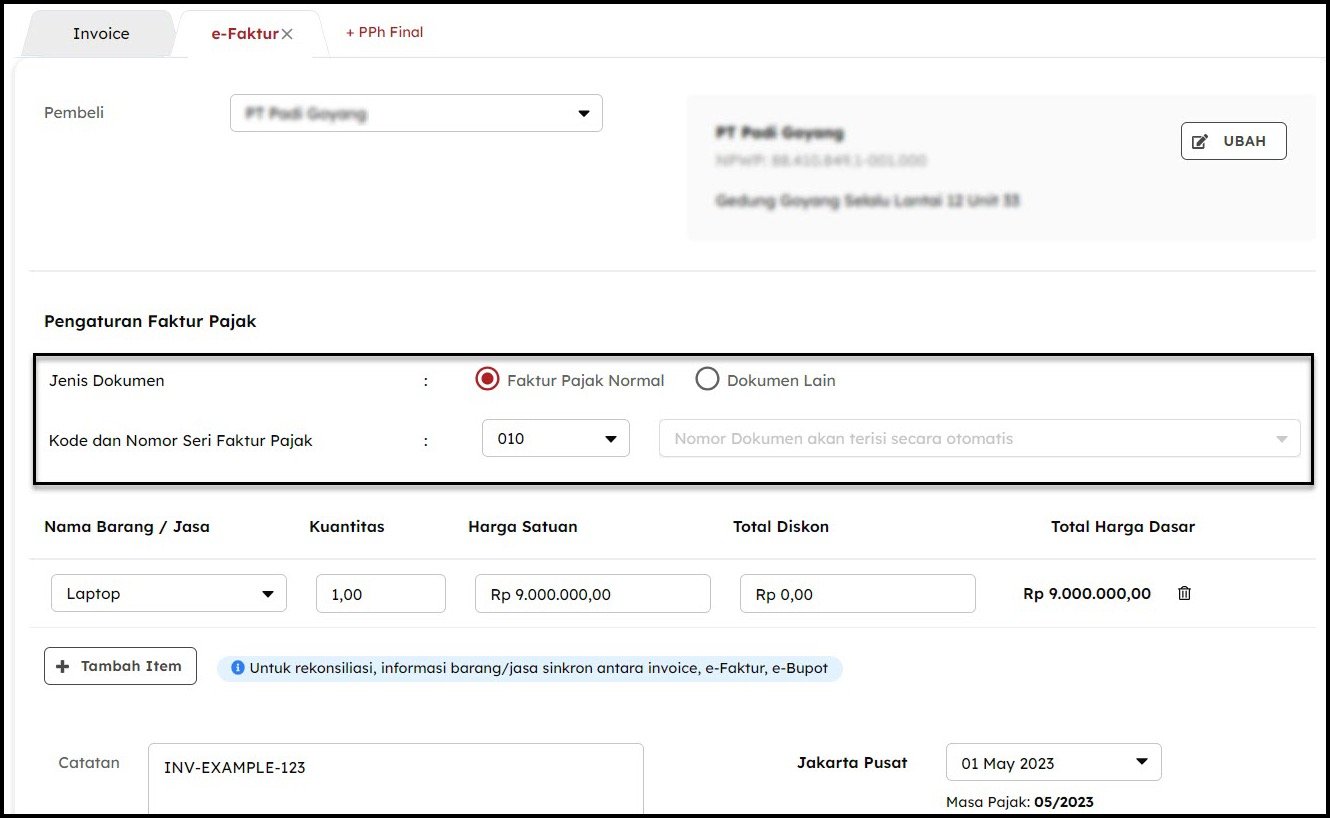The width and height of the screenshot is (1330, 818).
Task: Click the UBAH button
Action: tap(1233, 141)
